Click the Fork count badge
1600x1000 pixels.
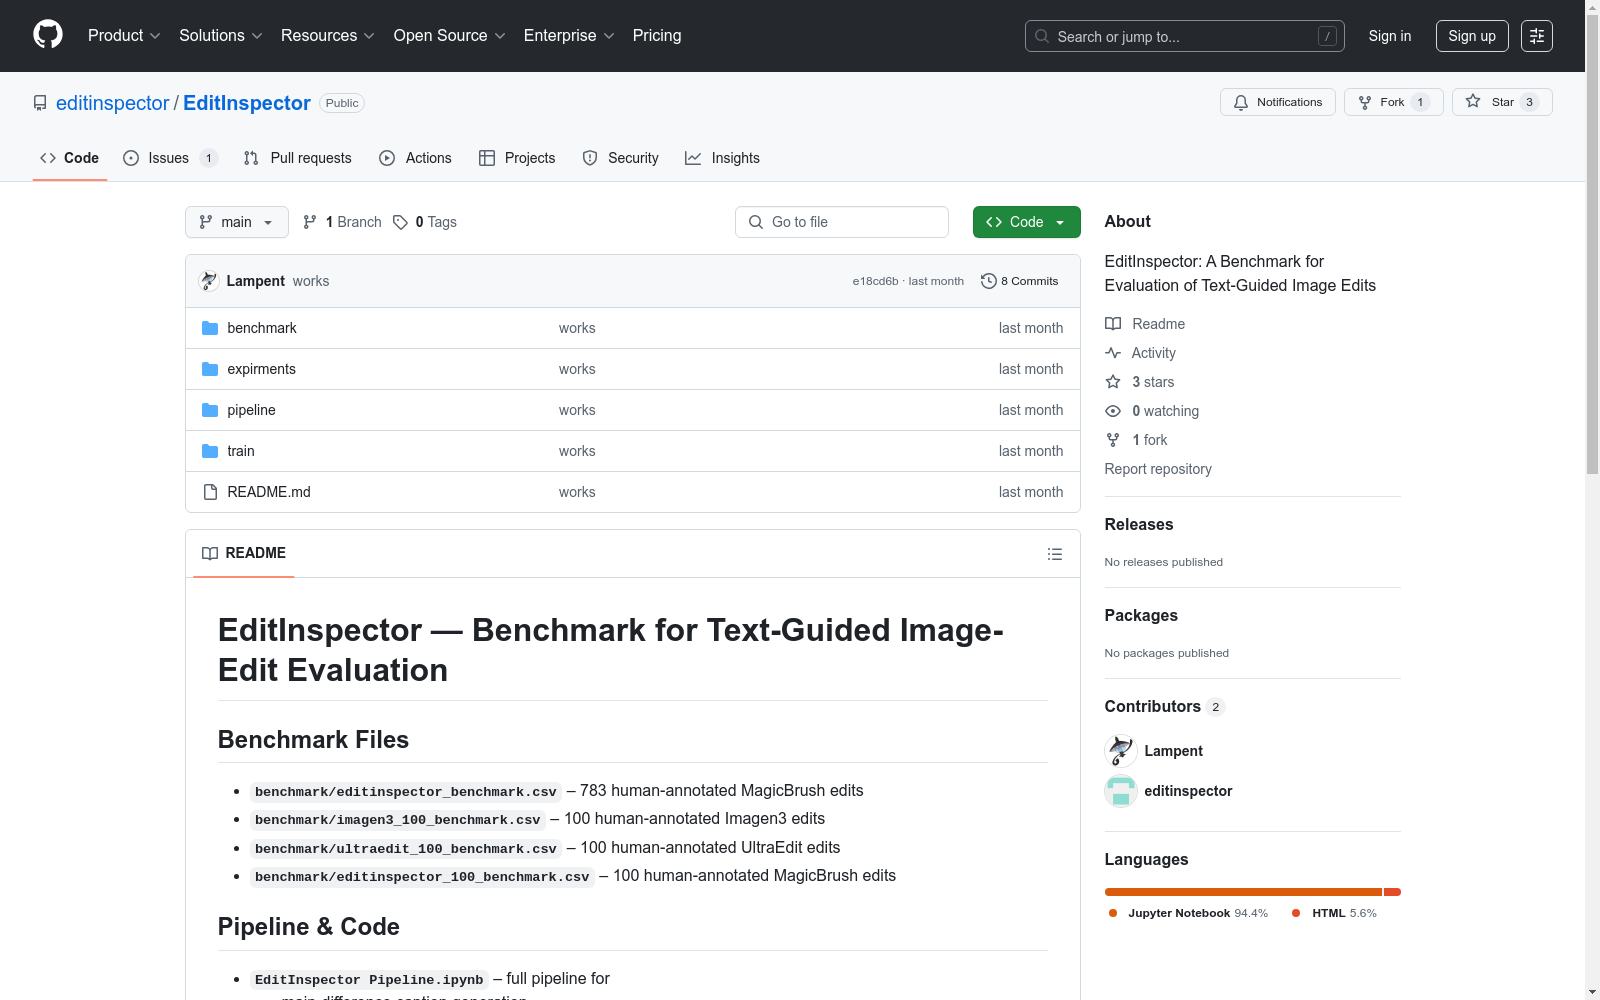point(1420,102)
